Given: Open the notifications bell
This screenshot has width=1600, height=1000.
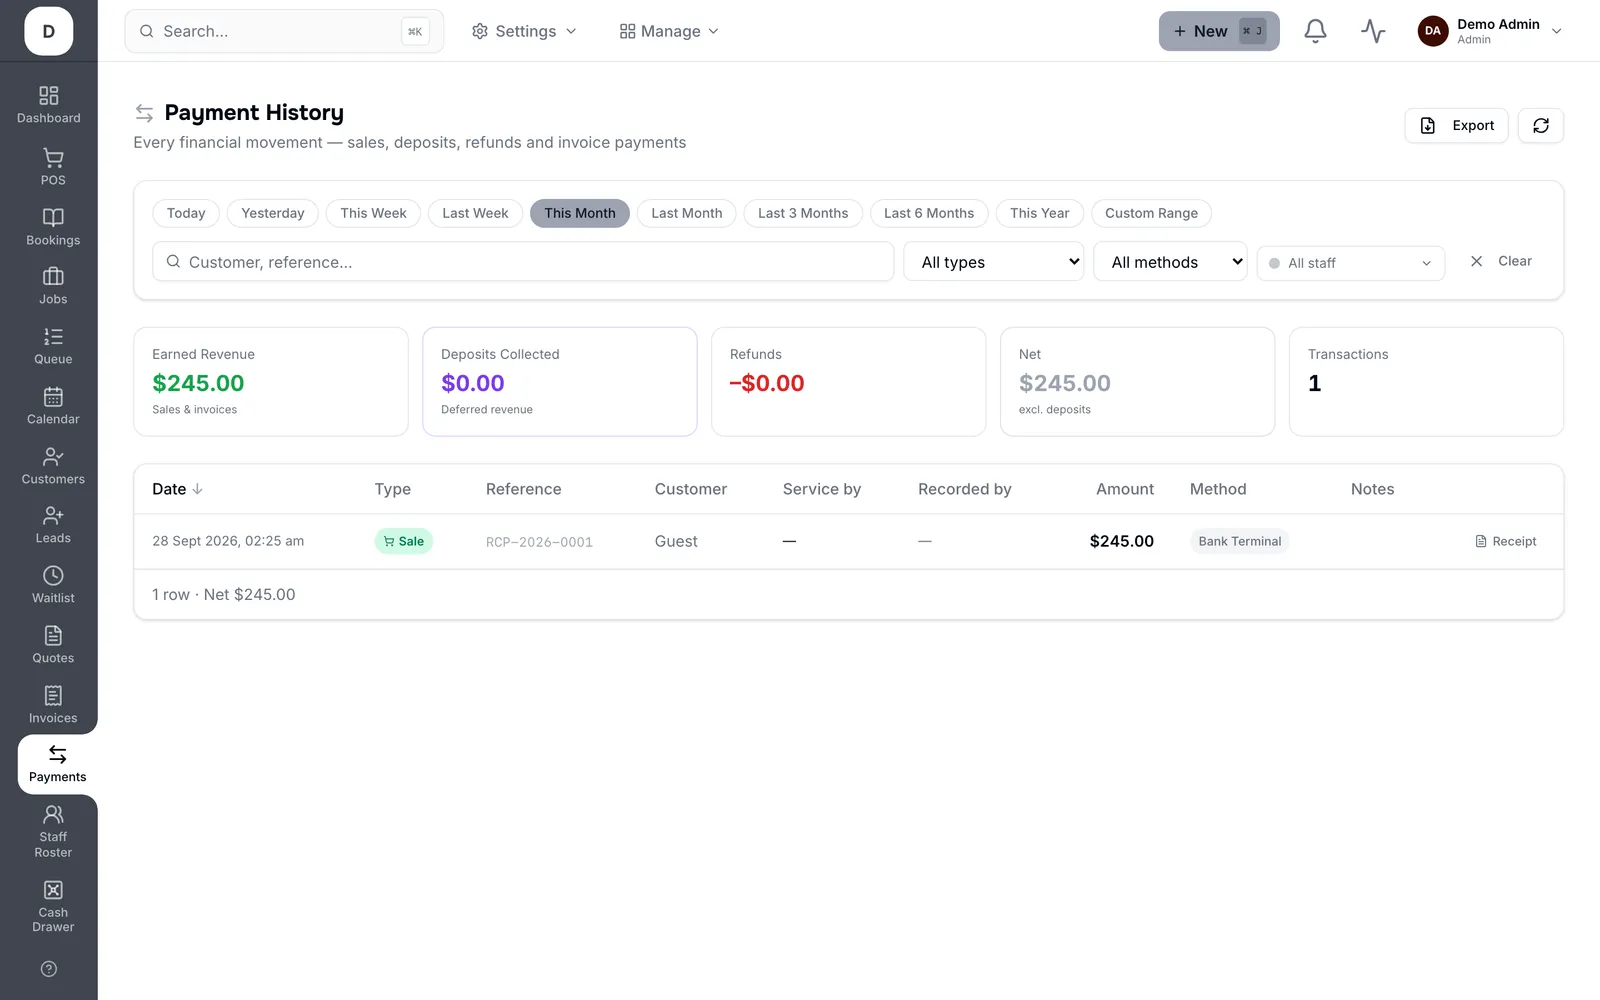Looking at the screenshot, I should tap(1315, 31).
